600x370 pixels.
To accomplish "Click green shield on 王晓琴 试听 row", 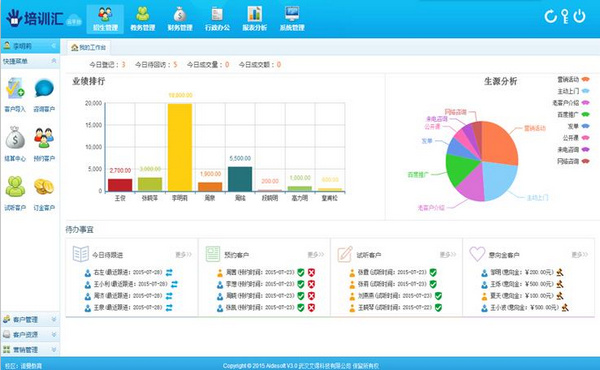I will pos(438,308).
